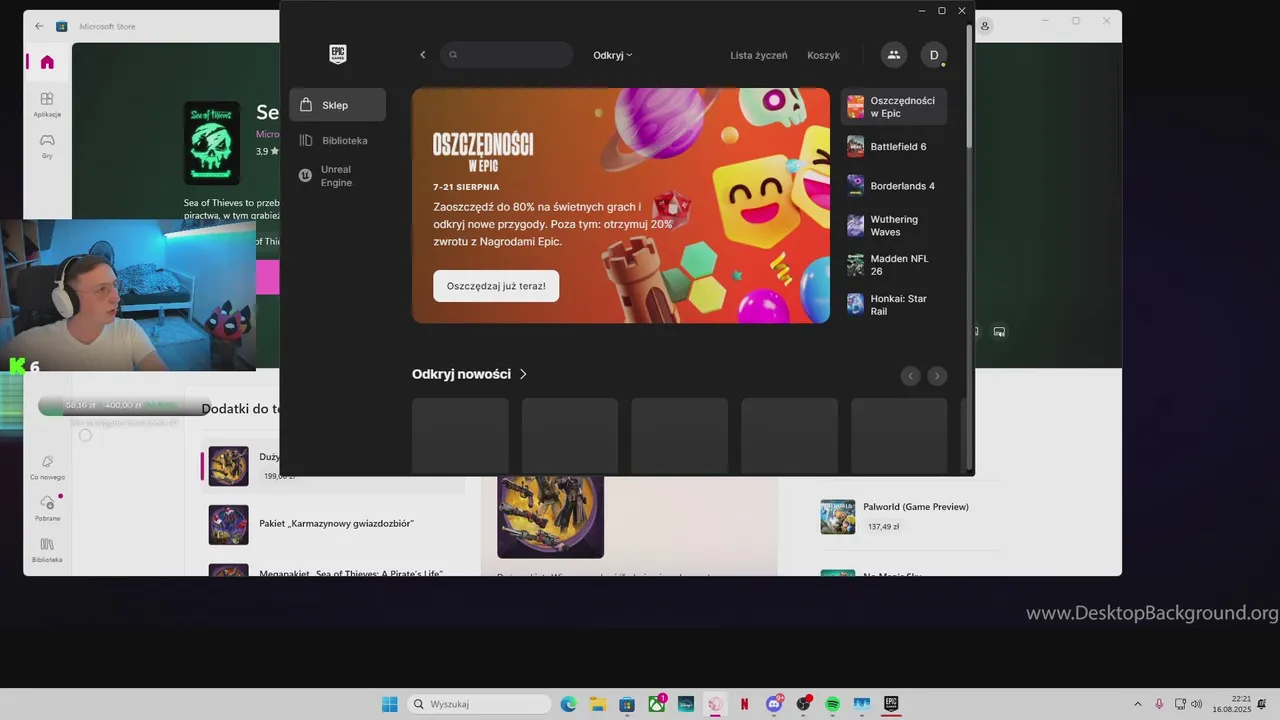Open the D profile avatar menu

(934, 55)
